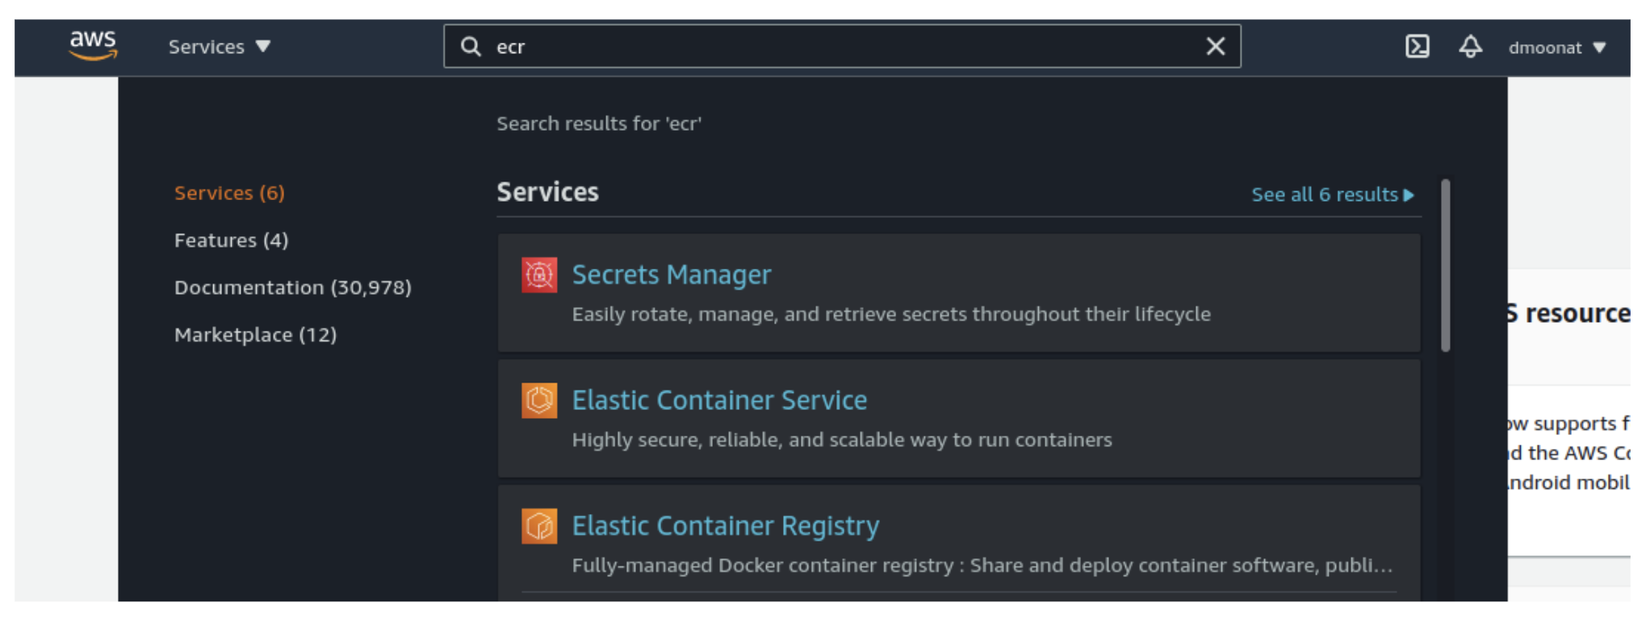The image size is (1650, 631).
Task: Click the Elastic Container Registry icon
Action: point(539,526)
